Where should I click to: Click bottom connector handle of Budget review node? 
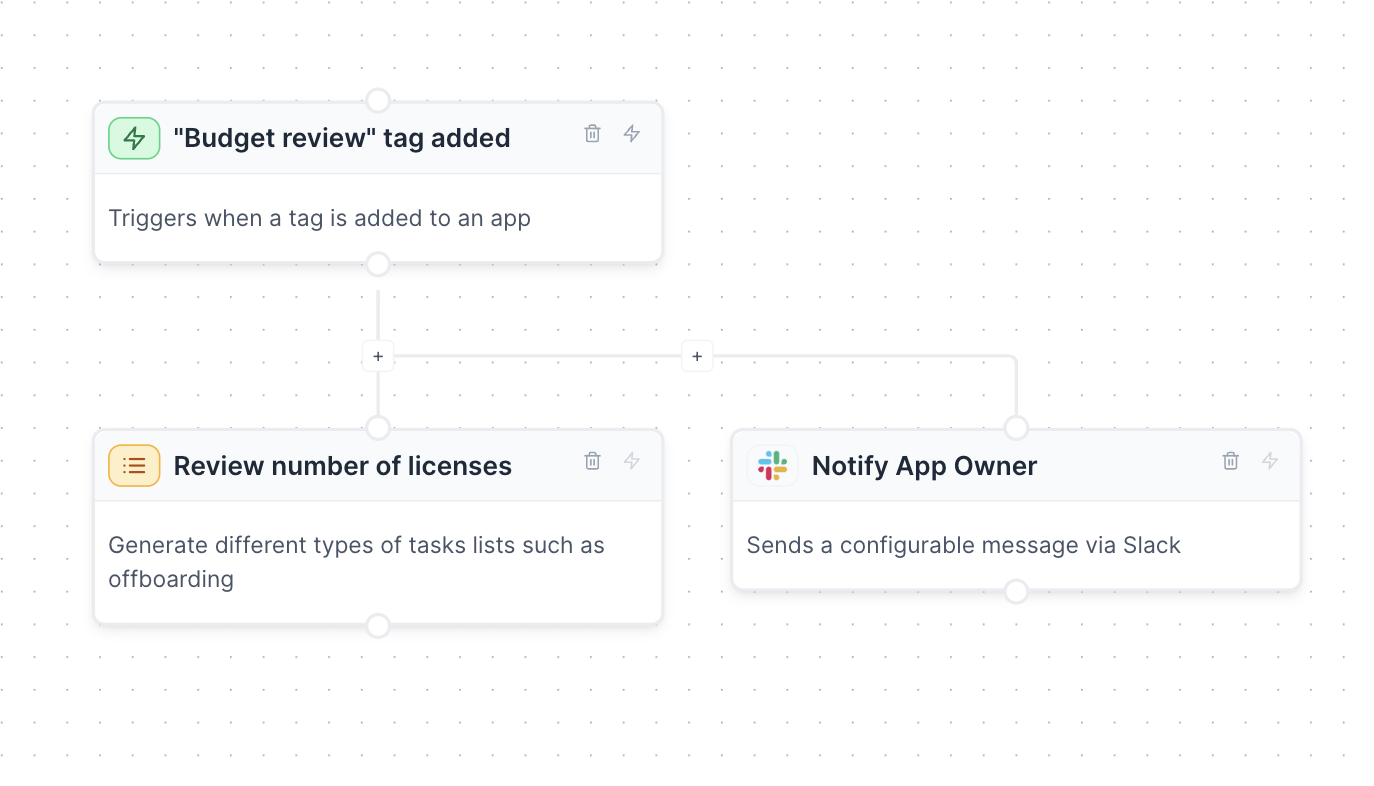[378, 264]
